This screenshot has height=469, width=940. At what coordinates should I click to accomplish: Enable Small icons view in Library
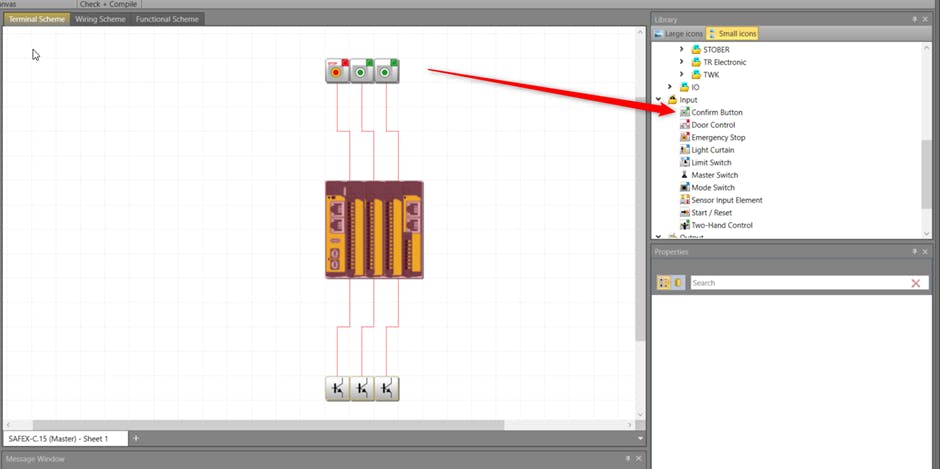[733, 34]
